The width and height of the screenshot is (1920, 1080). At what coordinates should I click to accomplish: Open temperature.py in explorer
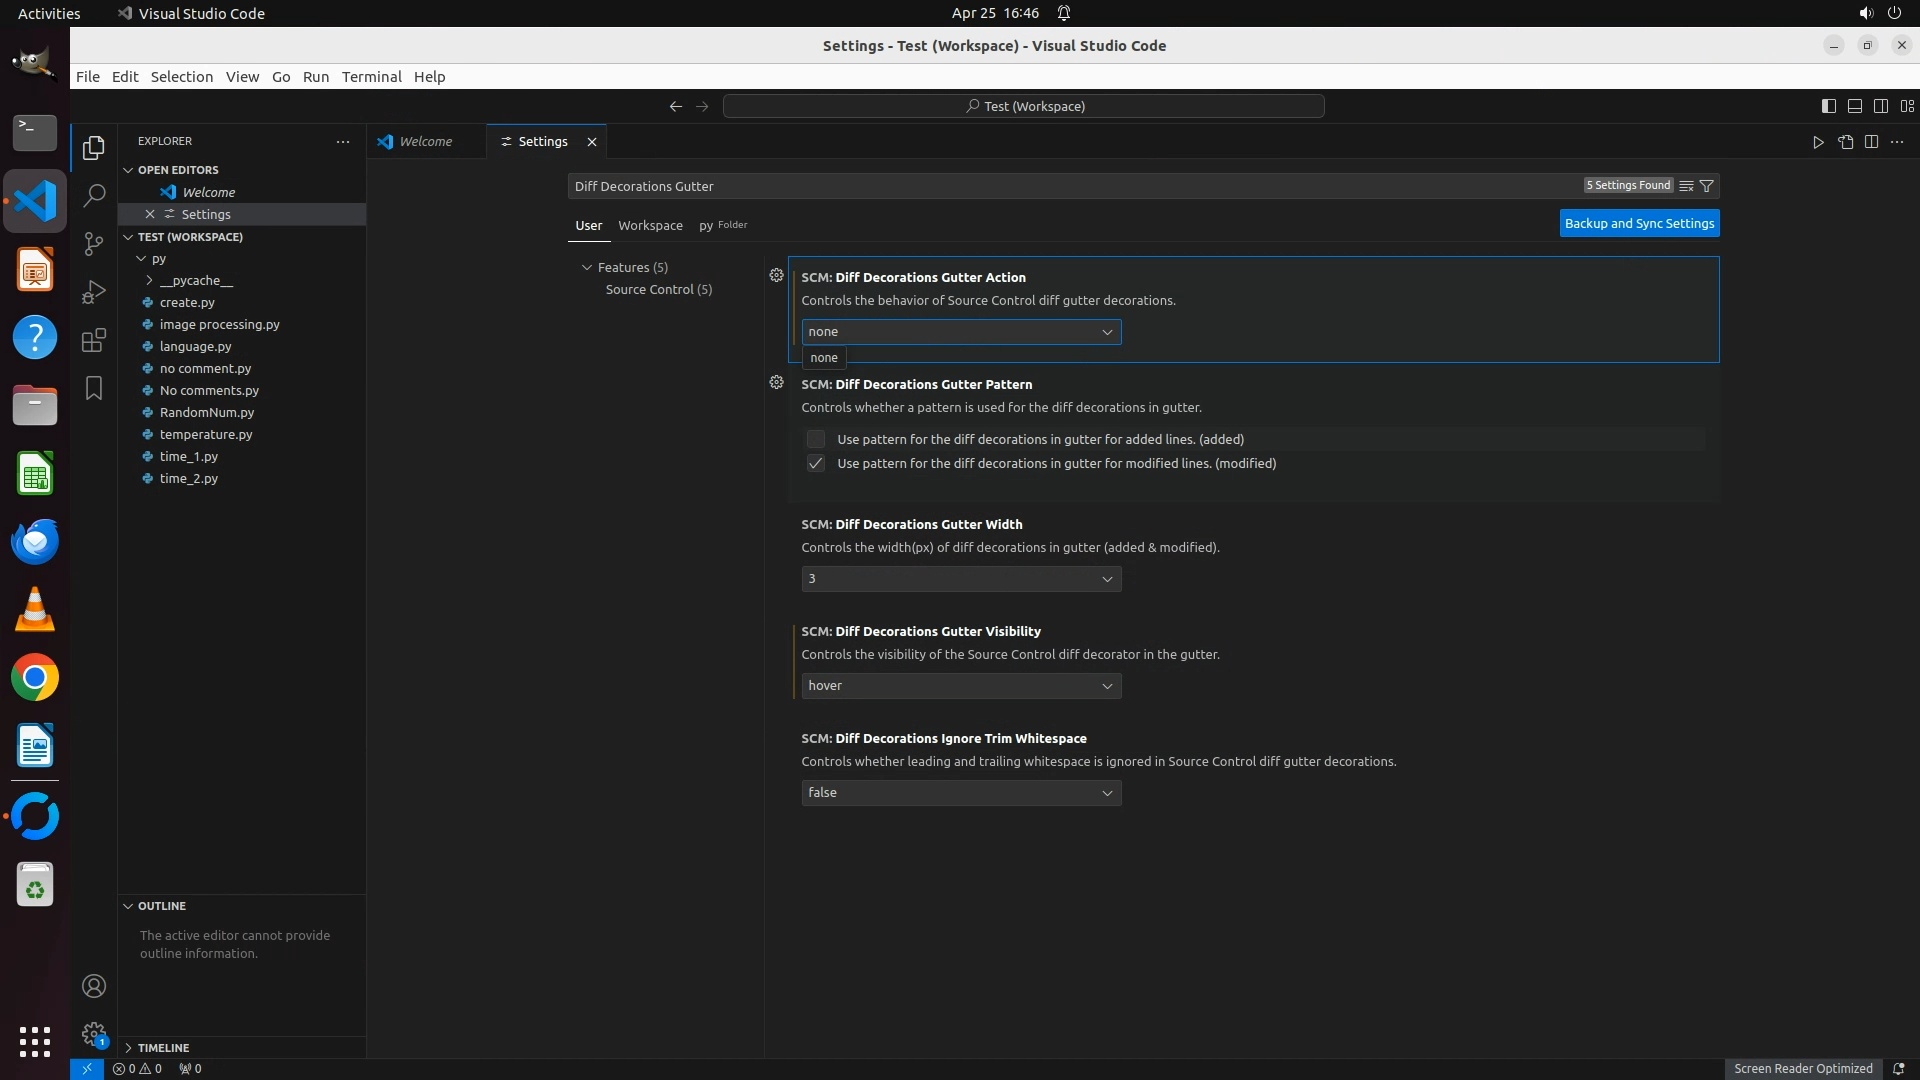205,434
